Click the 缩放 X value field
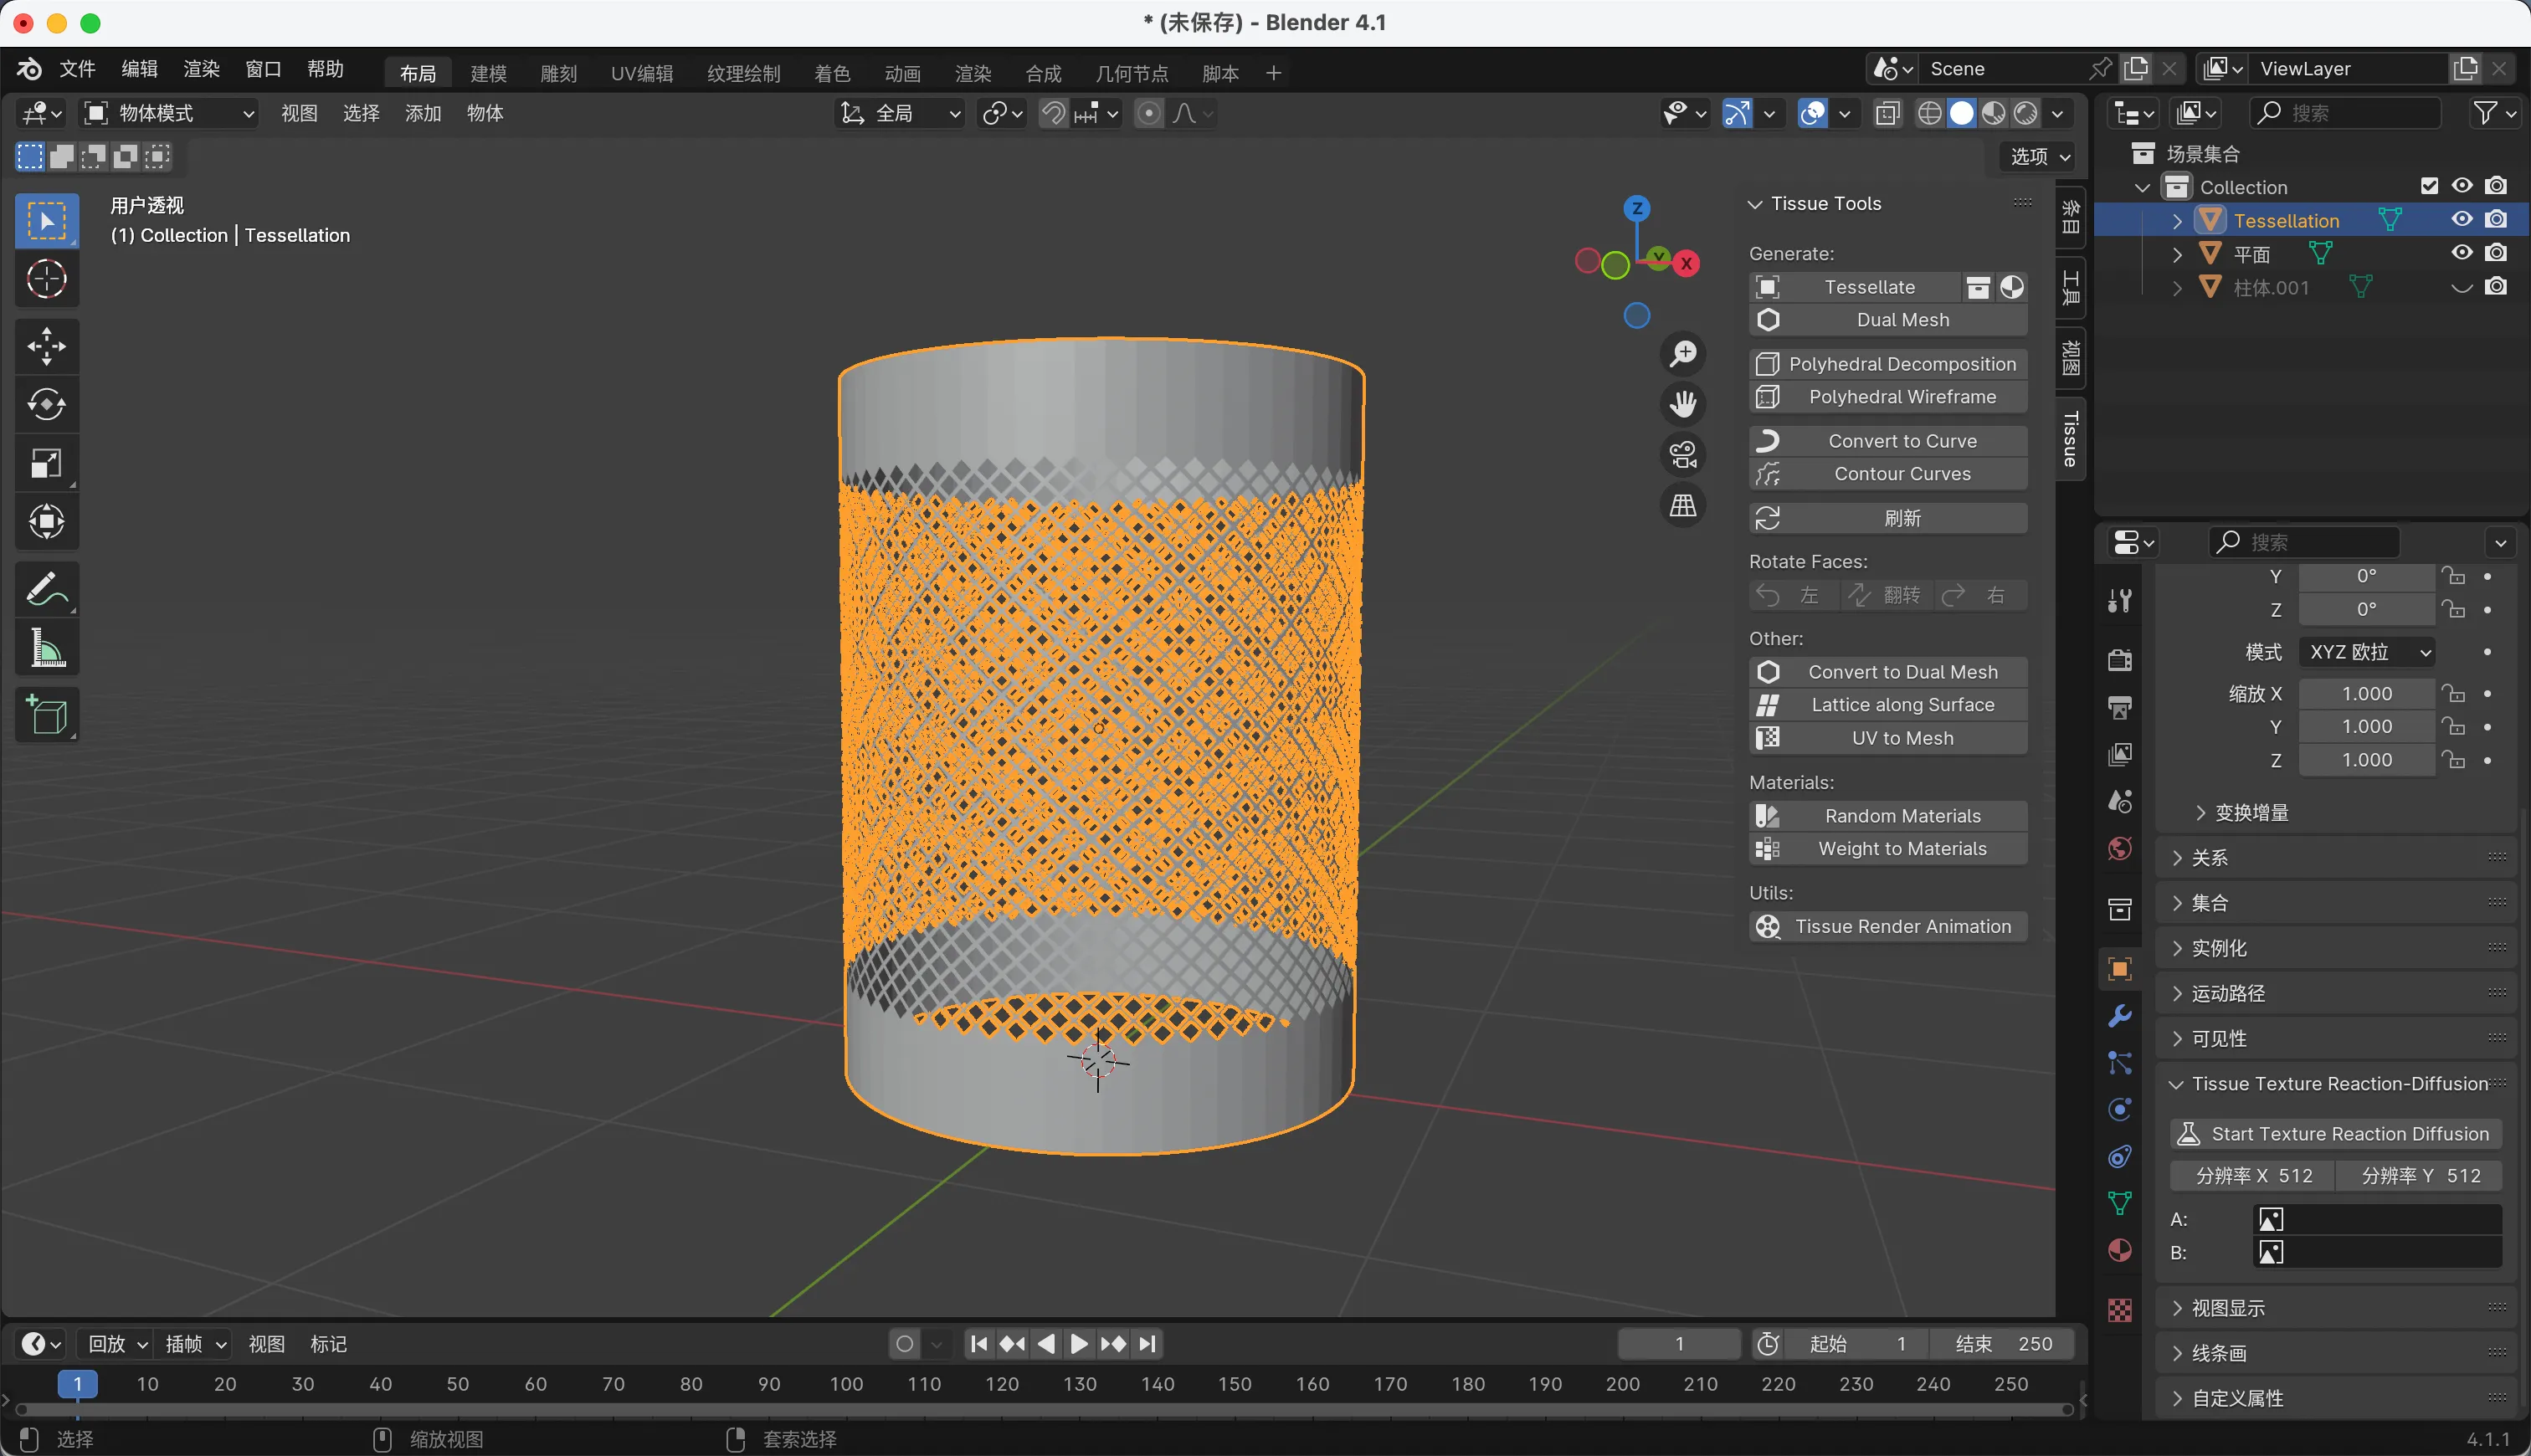The image size is (2531, 1456). (2366, 693)
